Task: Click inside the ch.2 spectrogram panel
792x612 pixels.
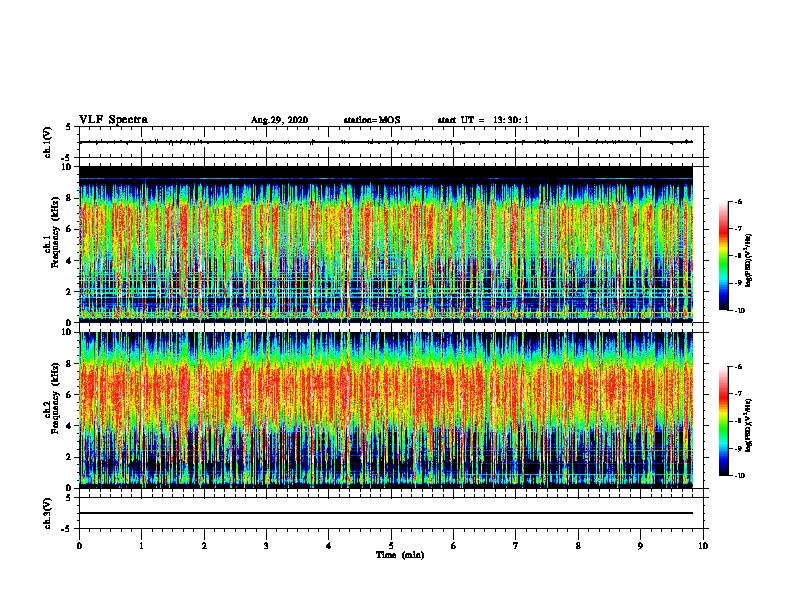Action: click(386, 410)
